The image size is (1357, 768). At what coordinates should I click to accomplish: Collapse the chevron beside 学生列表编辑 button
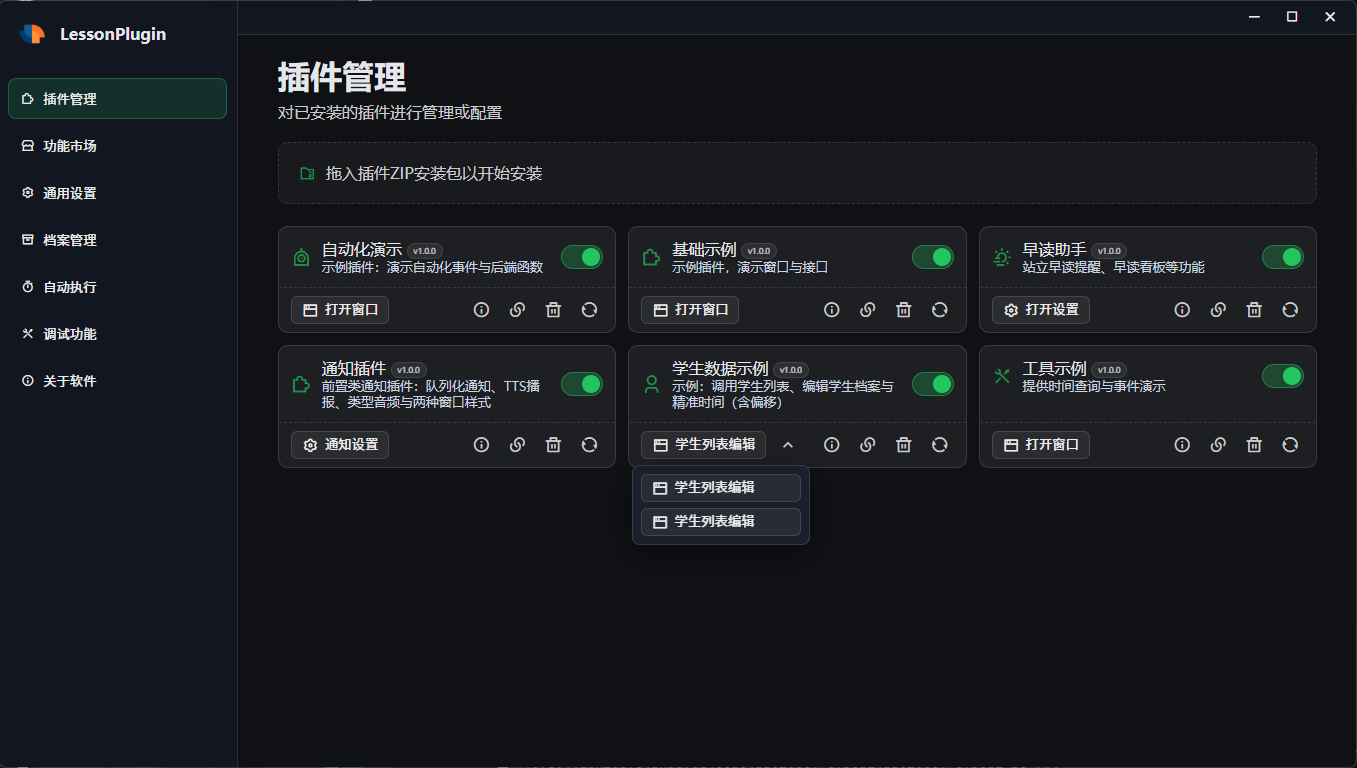tap(787, 445)
